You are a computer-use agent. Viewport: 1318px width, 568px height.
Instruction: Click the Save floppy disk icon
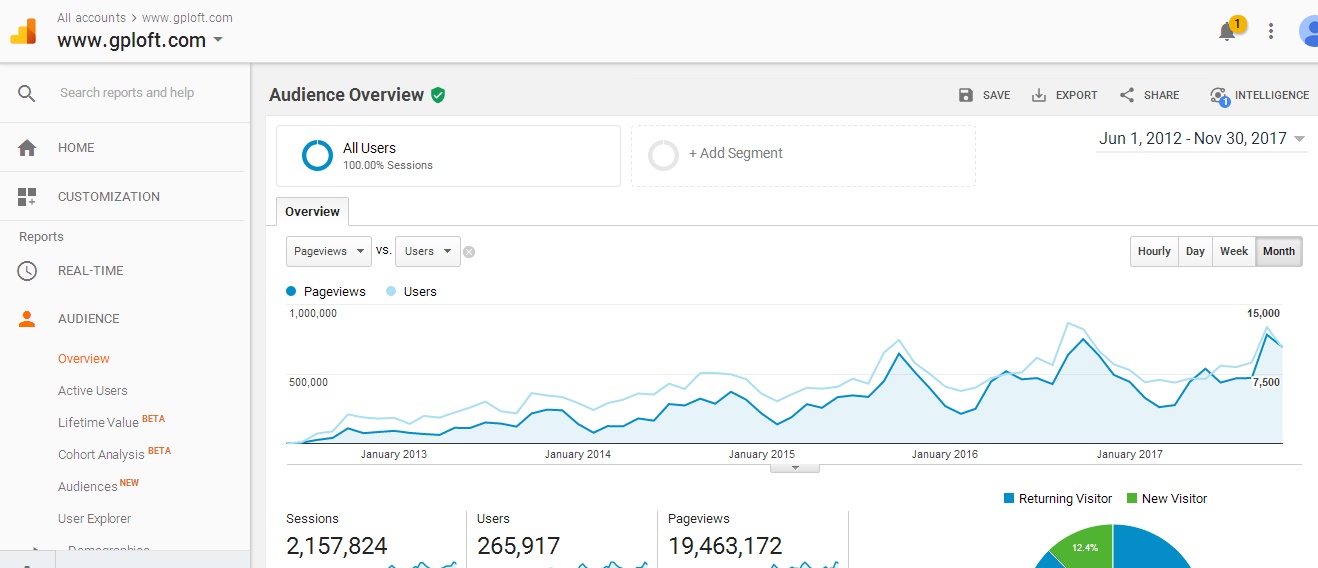[966, 95]
